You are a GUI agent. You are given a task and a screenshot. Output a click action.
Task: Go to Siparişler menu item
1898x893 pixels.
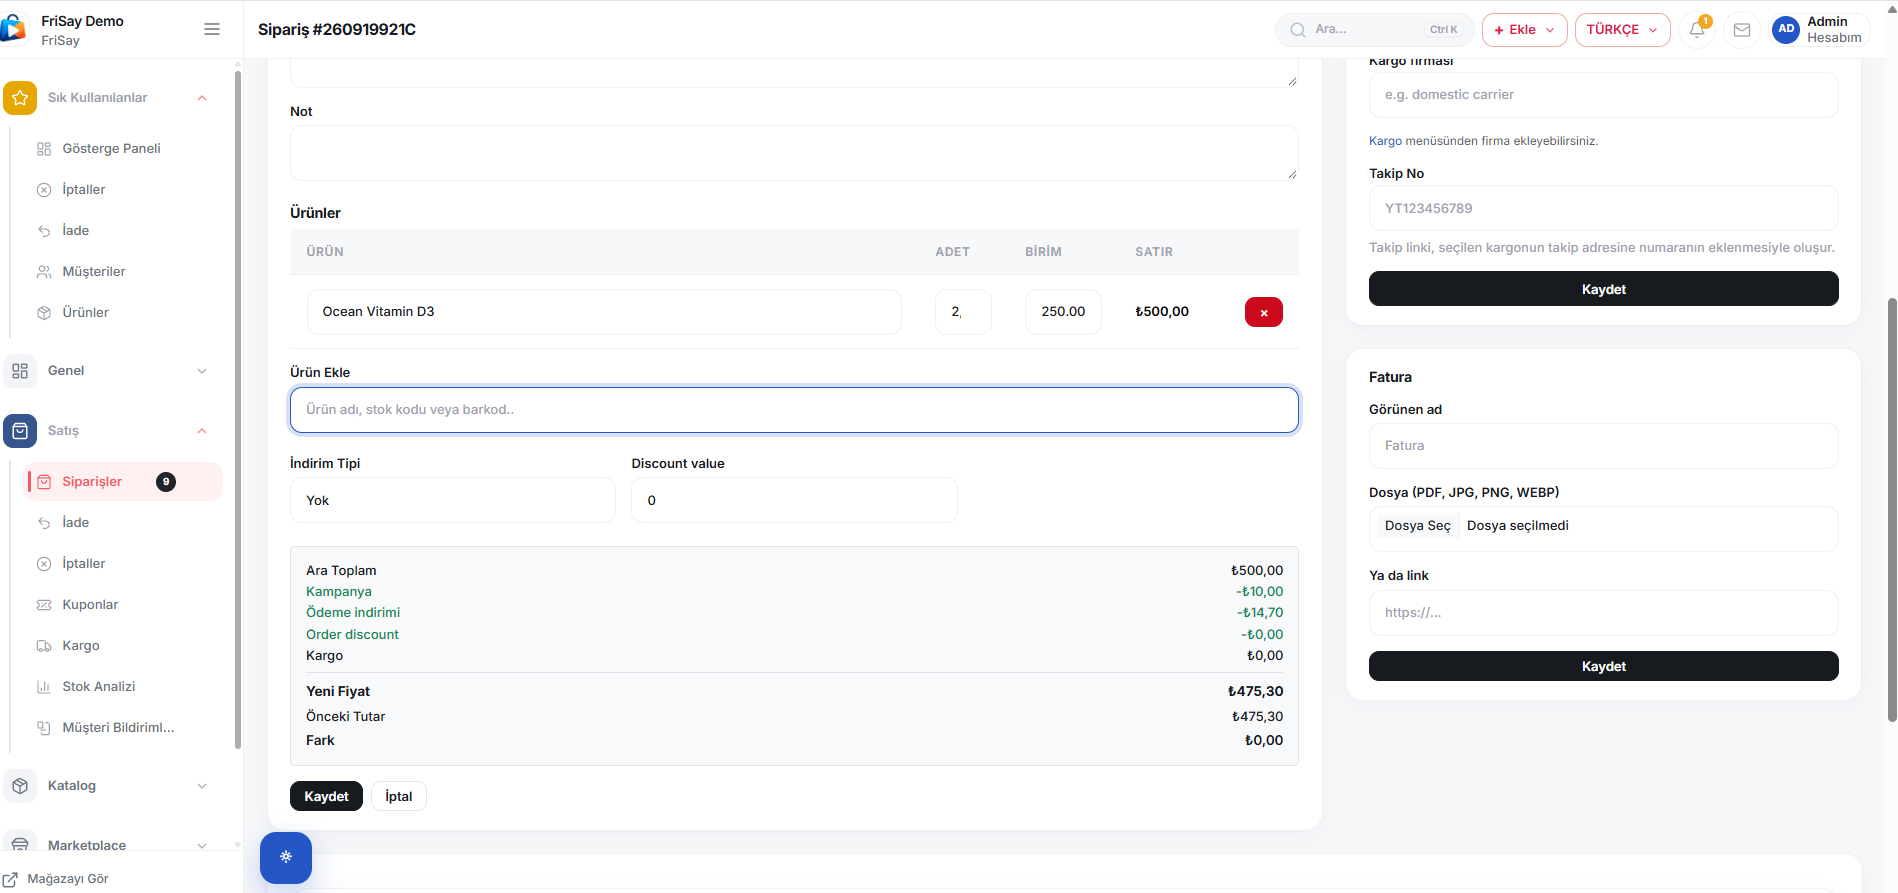(x=123, y=482)
